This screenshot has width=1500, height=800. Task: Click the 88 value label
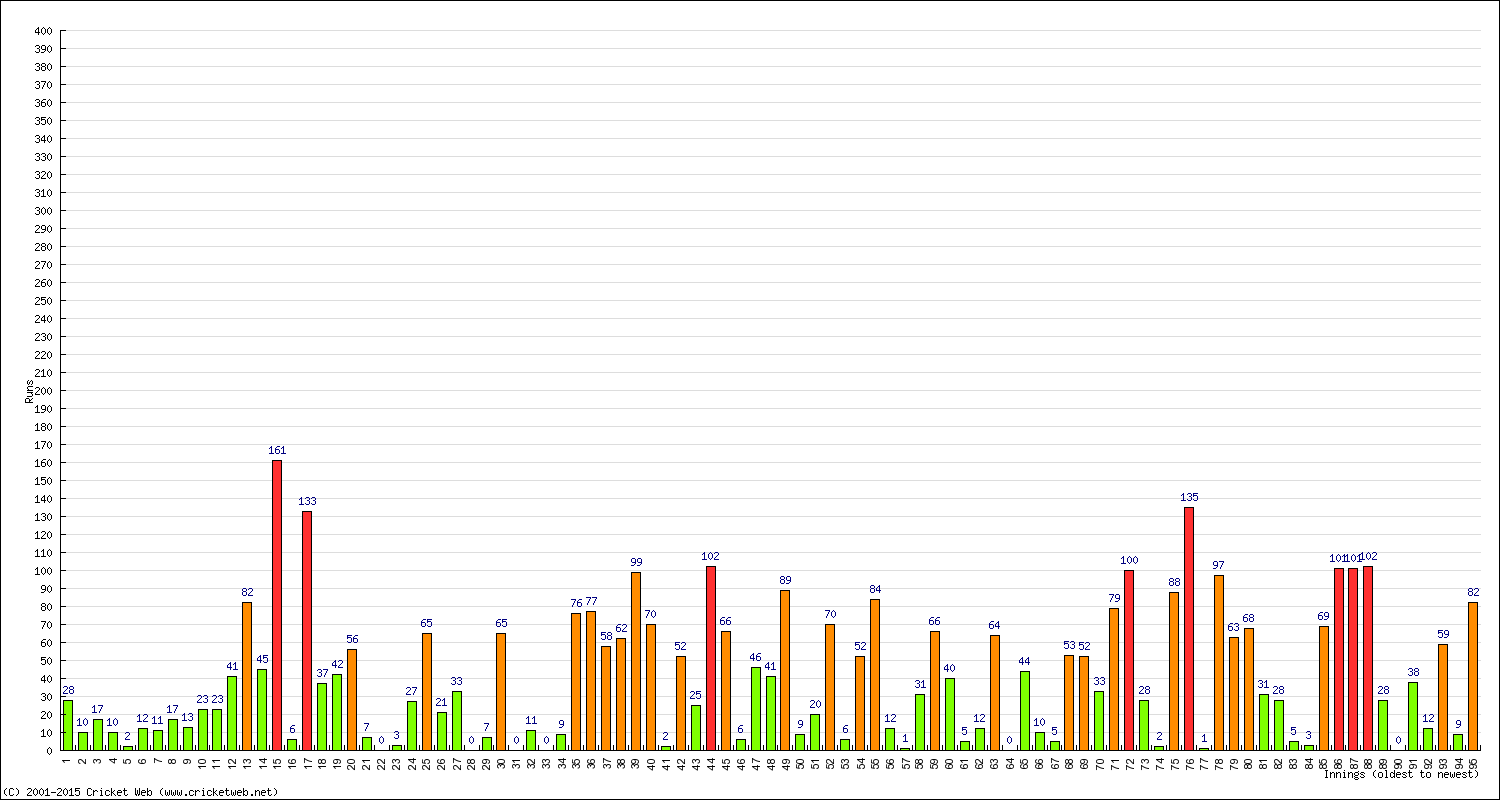click(1174, 582)
